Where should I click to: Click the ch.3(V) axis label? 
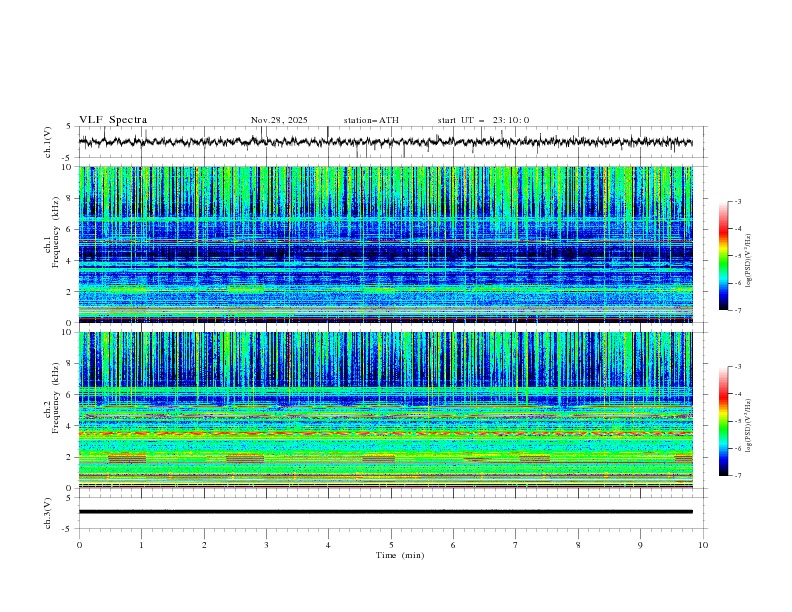48,512
